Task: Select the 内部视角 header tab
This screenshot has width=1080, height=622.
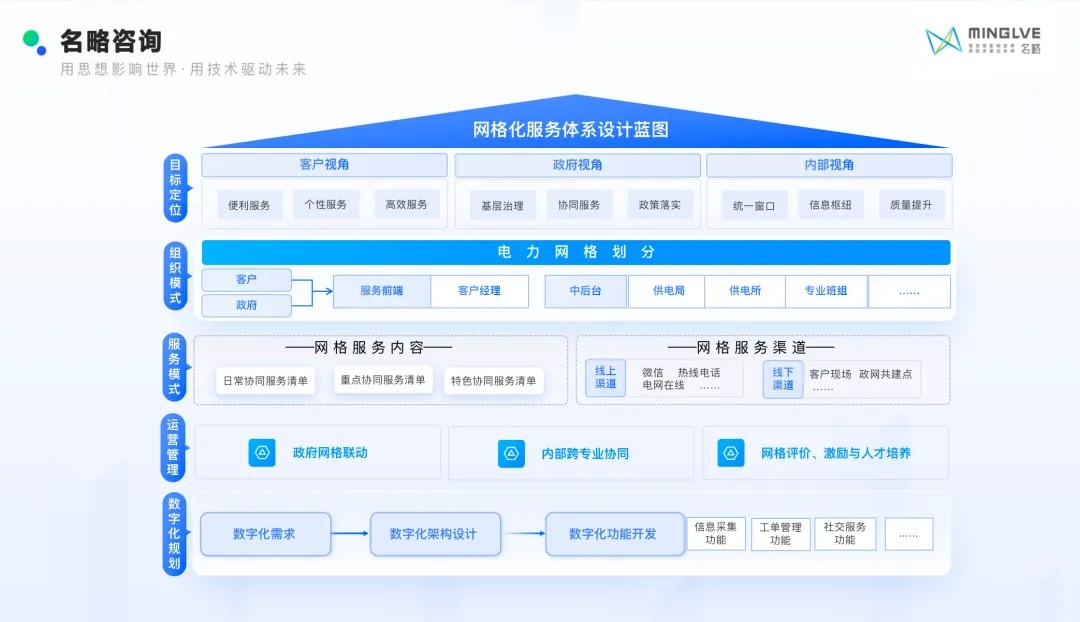Action: (829, 165)
